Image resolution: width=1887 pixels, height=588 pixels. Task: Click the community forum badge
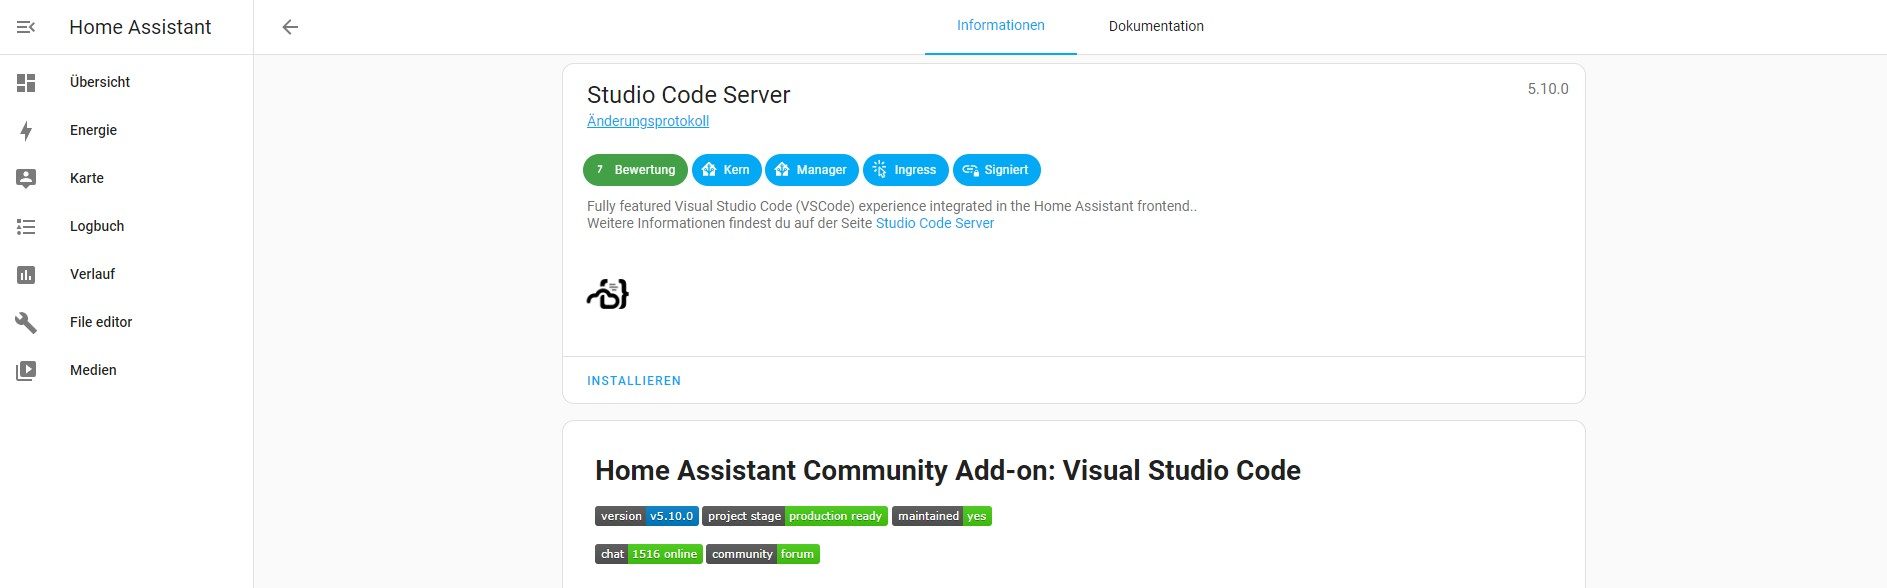763,554
